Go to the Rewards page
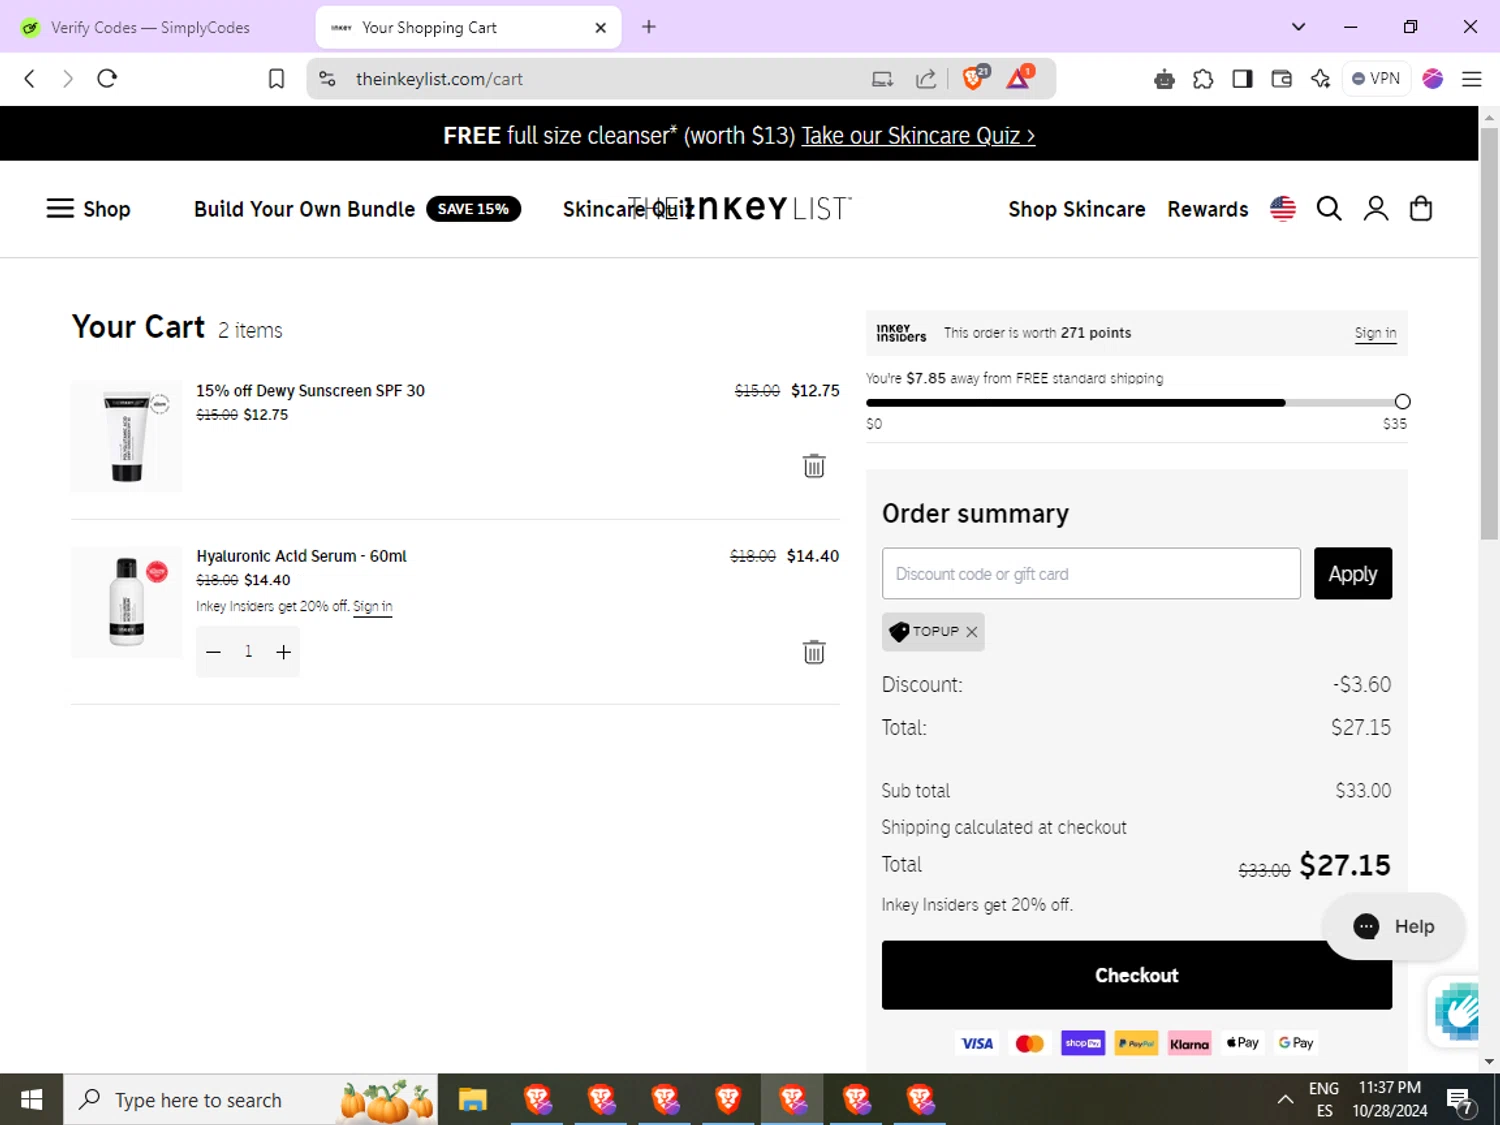This screenshot has height=1125, width=1500. click(x=1207, y=209)
